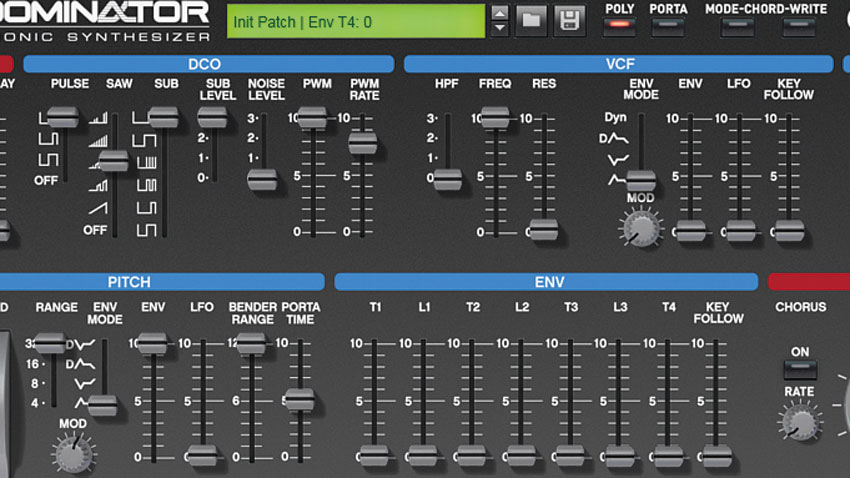Select third pulse-width icon in PULSE column

pyautogui.click(x=48, y=160)
